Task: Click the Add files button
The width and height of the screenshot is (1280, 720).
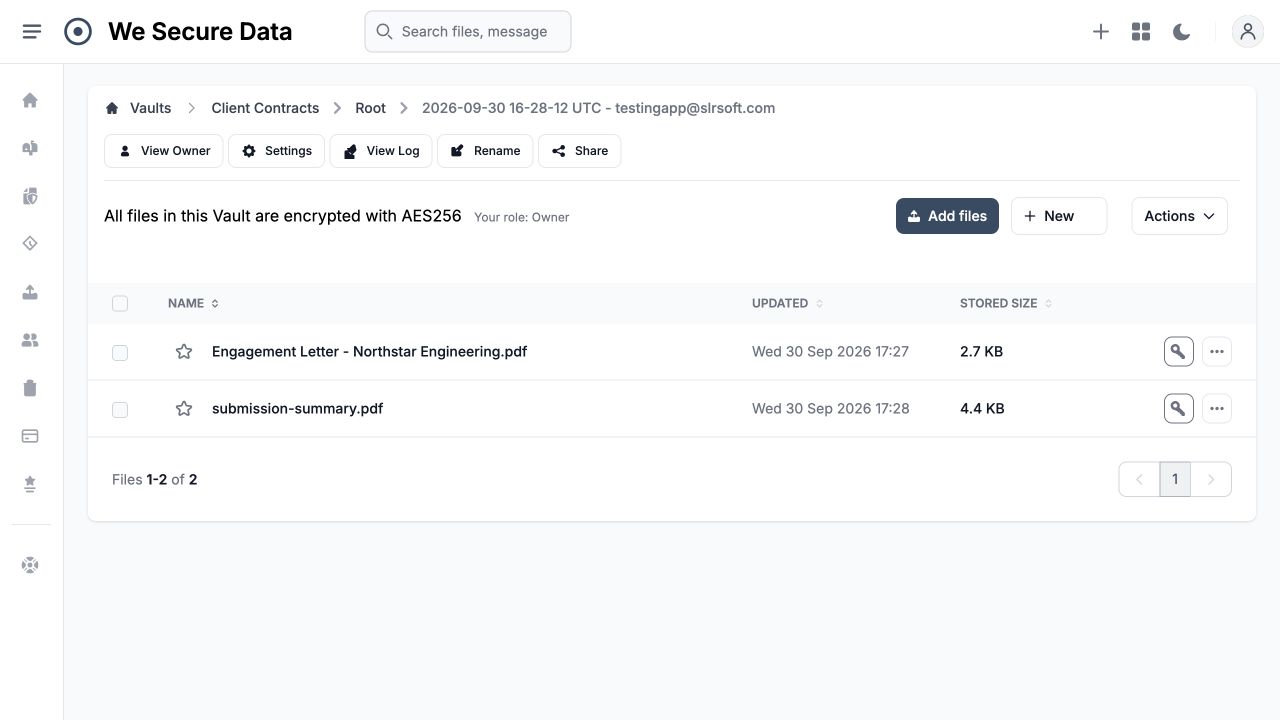Action: 947,216
